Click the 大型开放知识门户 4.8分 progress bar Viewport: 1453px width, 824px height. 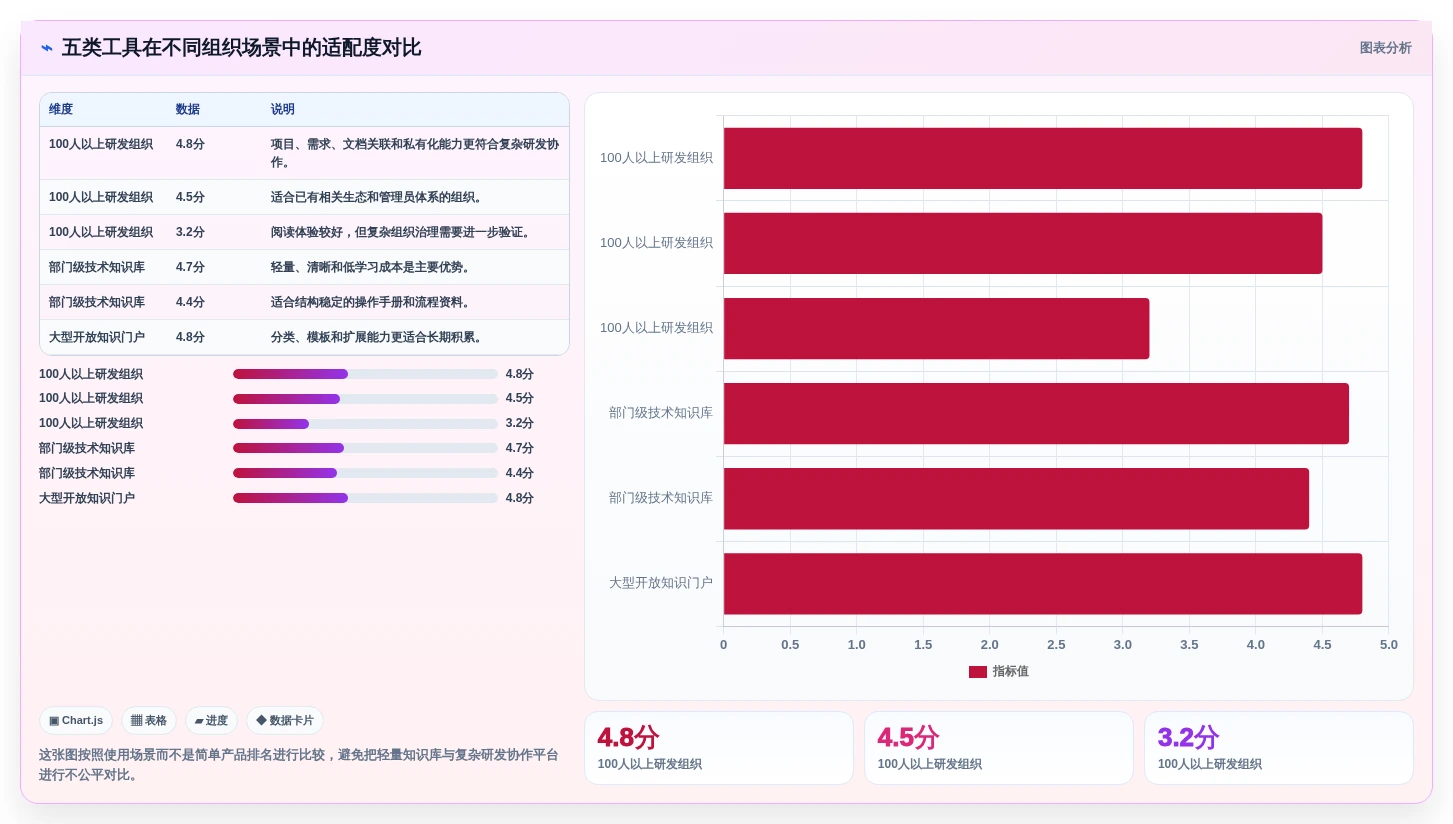coord(365,498)
